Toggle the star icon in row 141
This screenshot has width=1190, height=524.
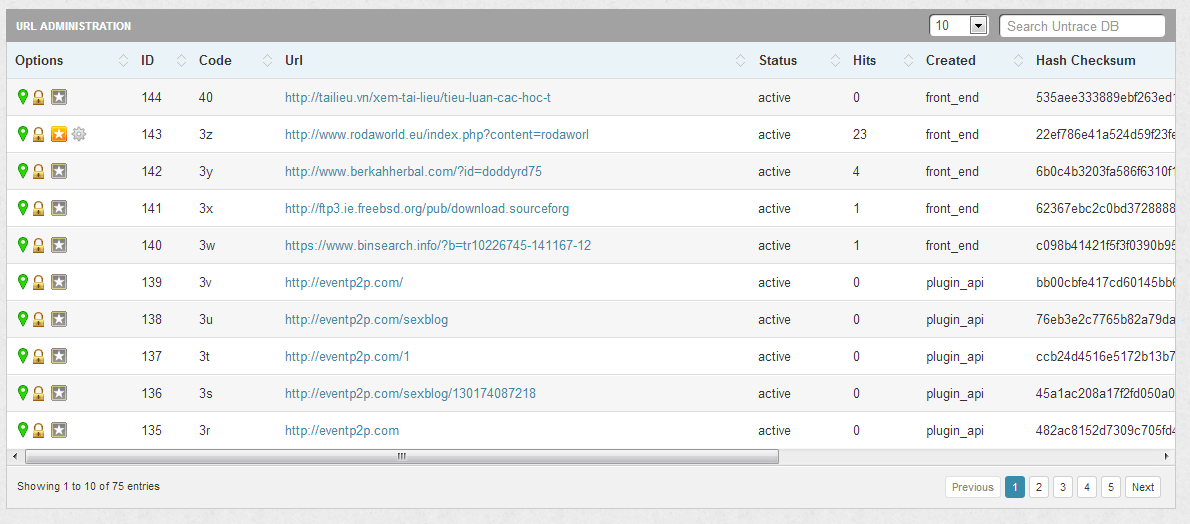[59, 208]
